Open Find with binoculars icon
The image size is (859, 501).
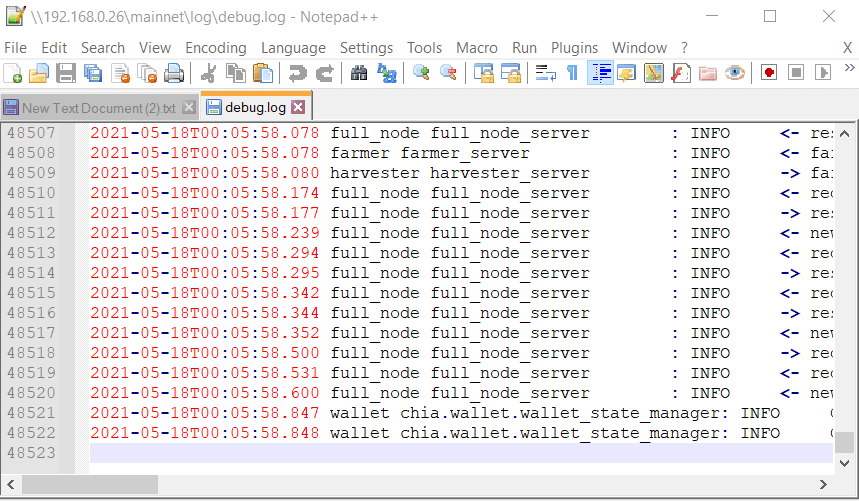click(359, 72)
